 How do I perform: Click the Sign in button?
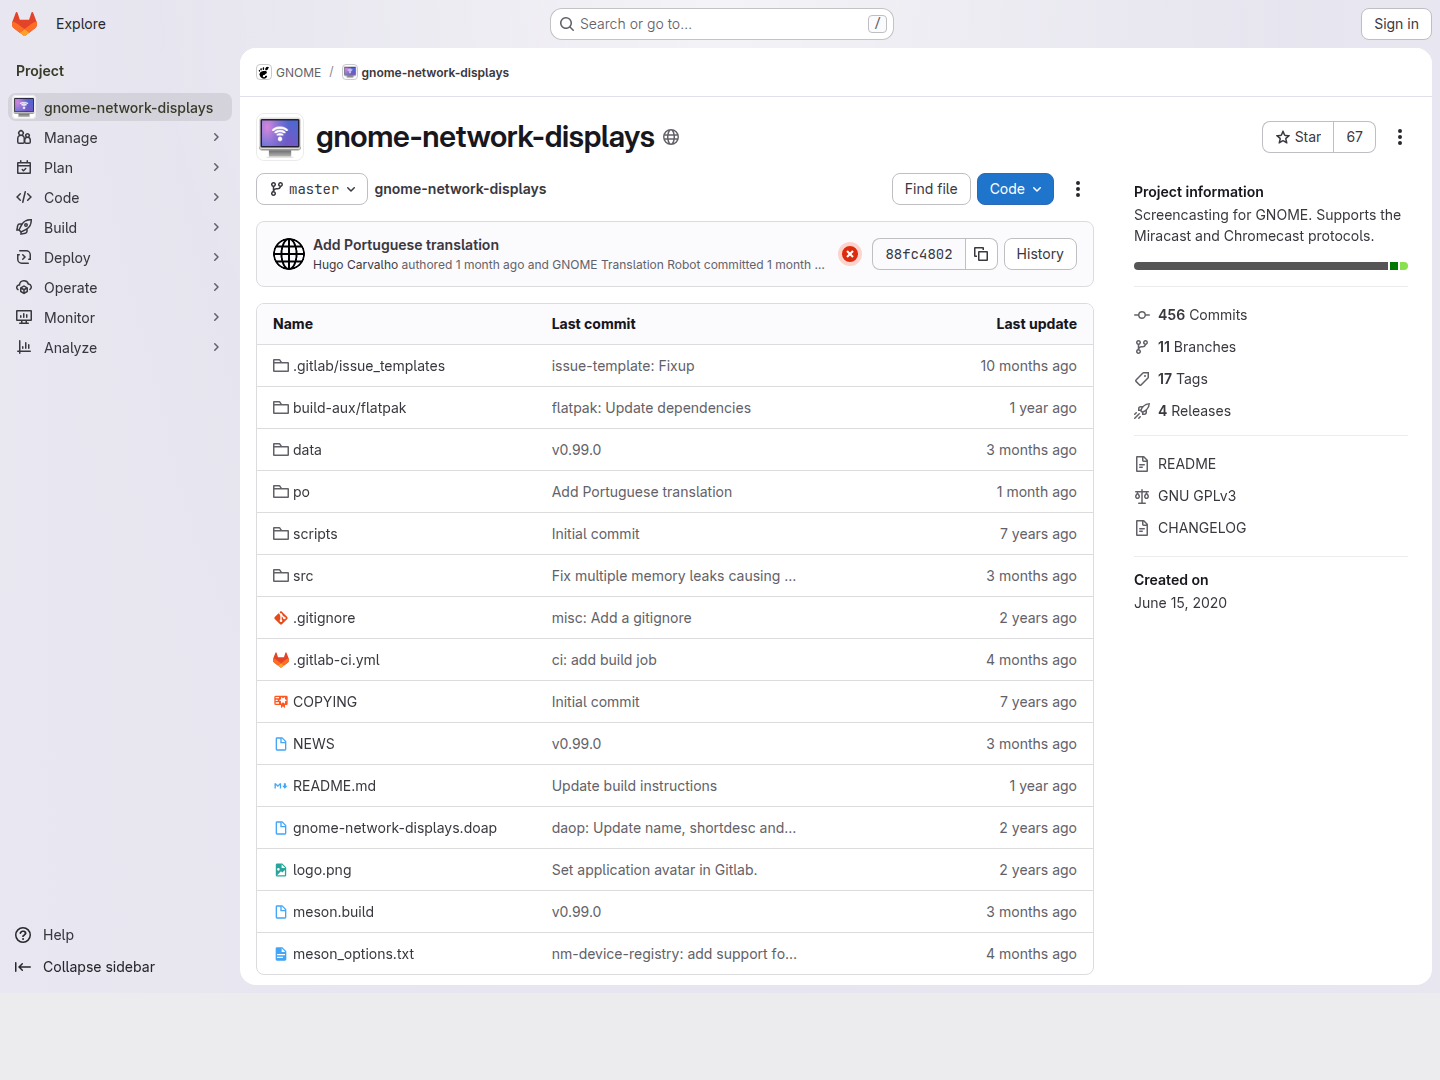click(1396, 24)
